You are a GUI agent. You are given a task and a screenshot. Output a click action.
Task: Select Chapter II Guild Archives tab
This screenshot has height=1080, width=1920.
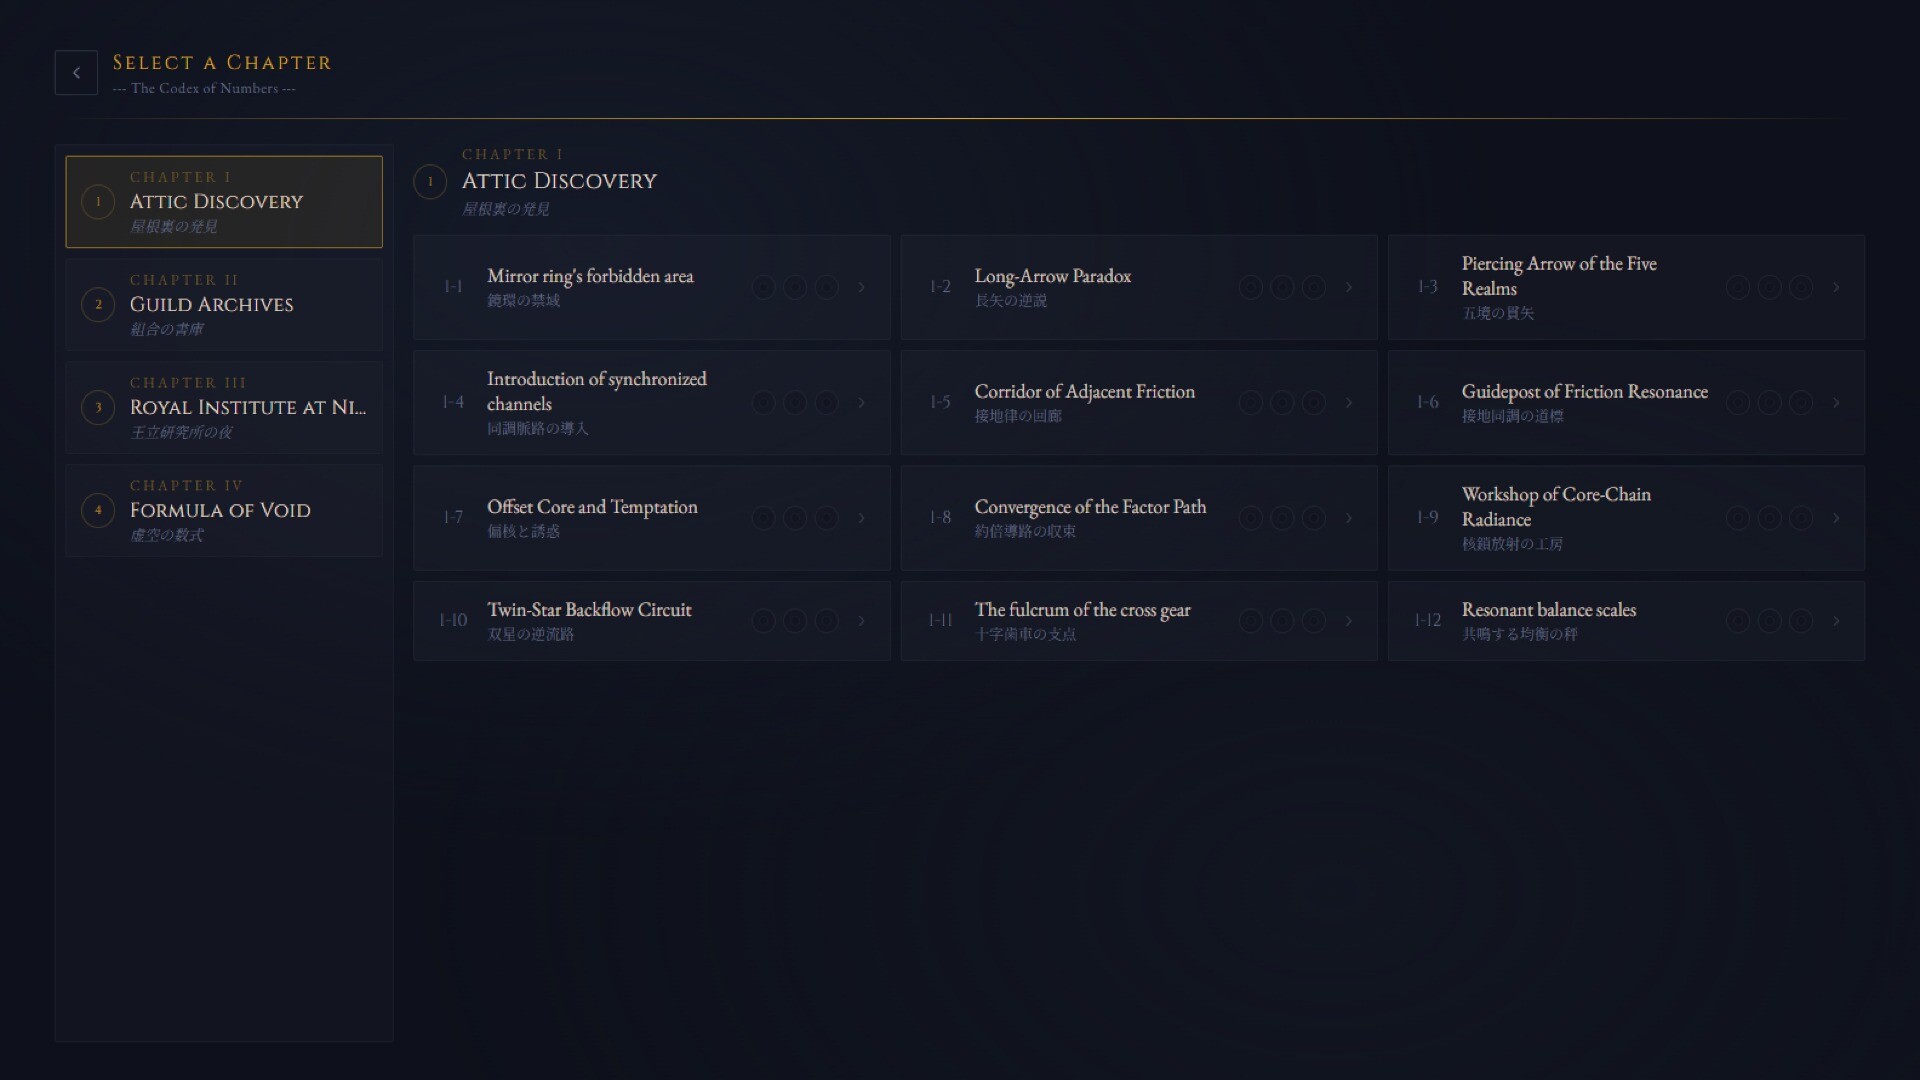coord(224,305)
